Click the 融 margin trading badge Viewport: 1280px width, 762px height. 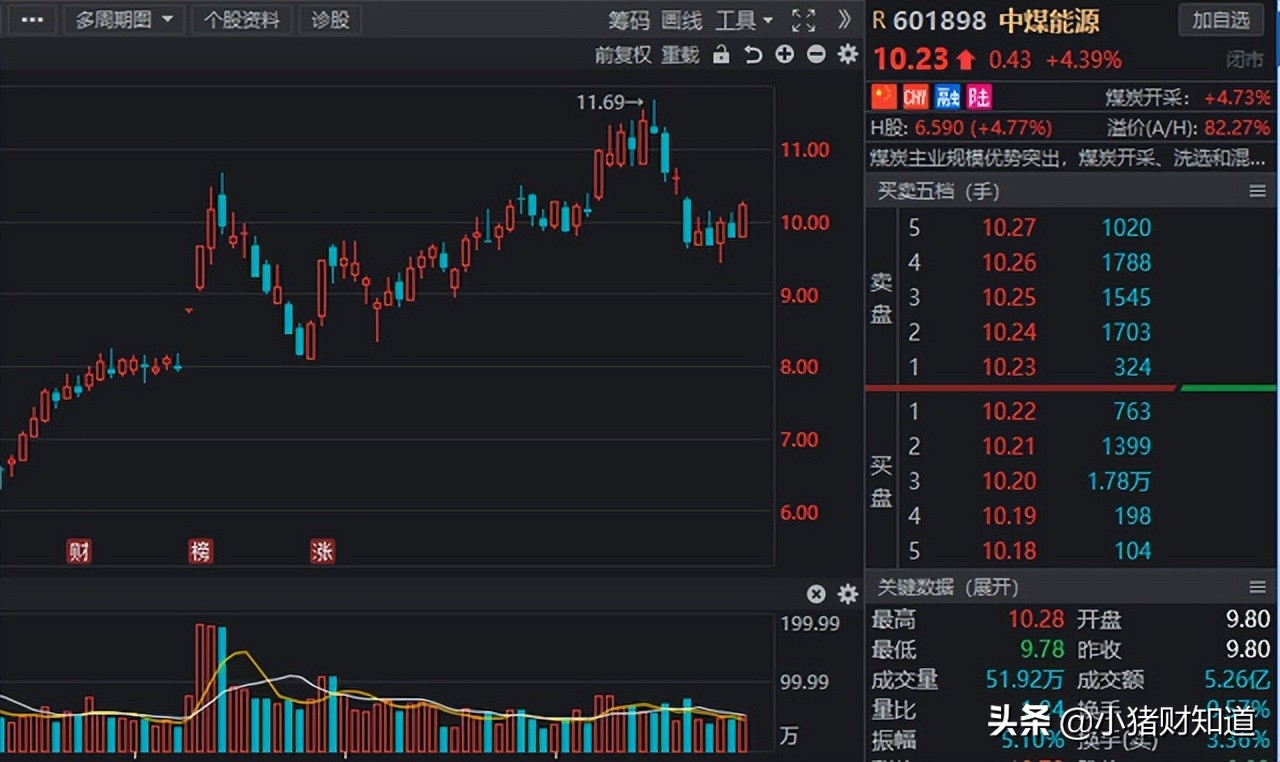point(946,96)
